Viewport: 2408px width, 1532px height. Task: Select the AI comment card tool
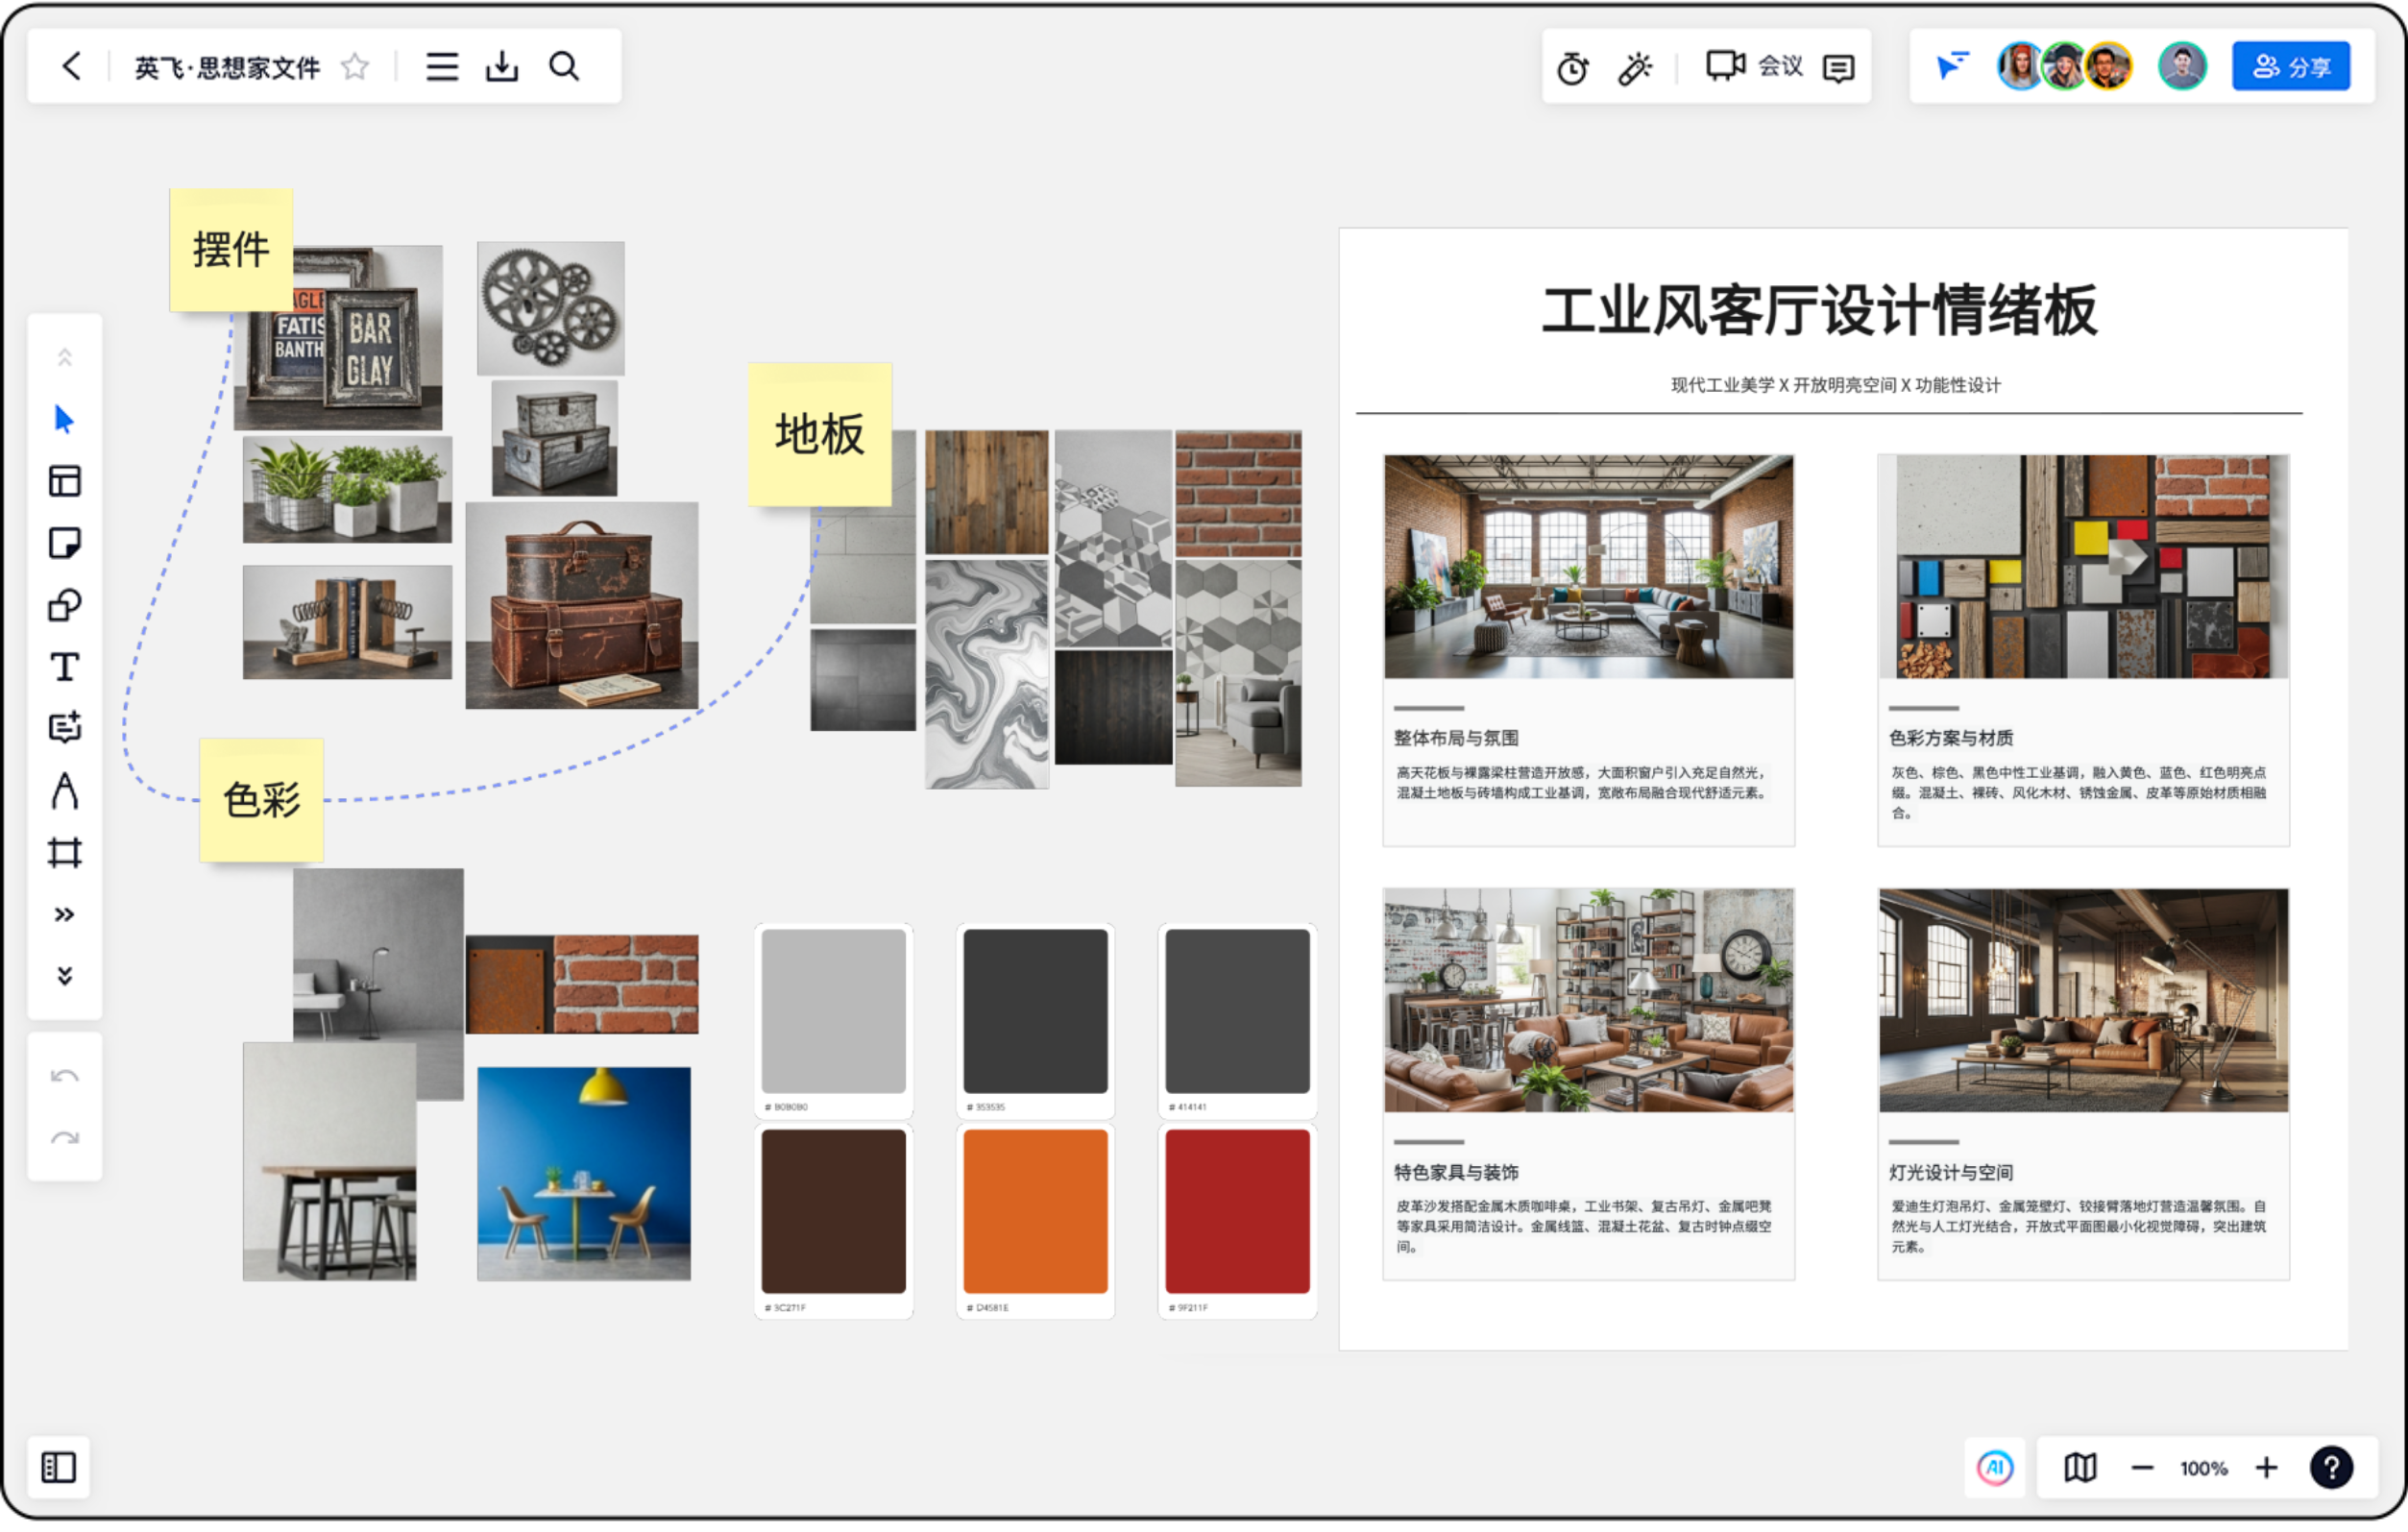click(x=65, y=728)
